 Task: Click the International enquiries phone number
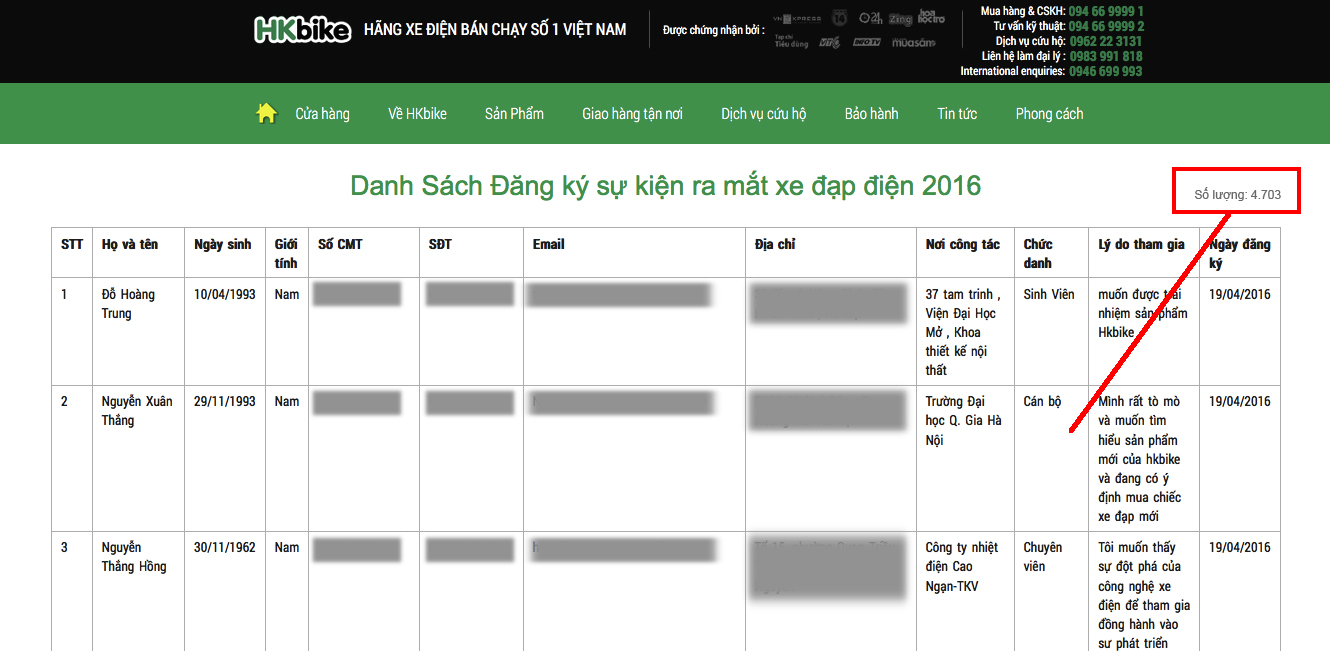[1105, 71]
